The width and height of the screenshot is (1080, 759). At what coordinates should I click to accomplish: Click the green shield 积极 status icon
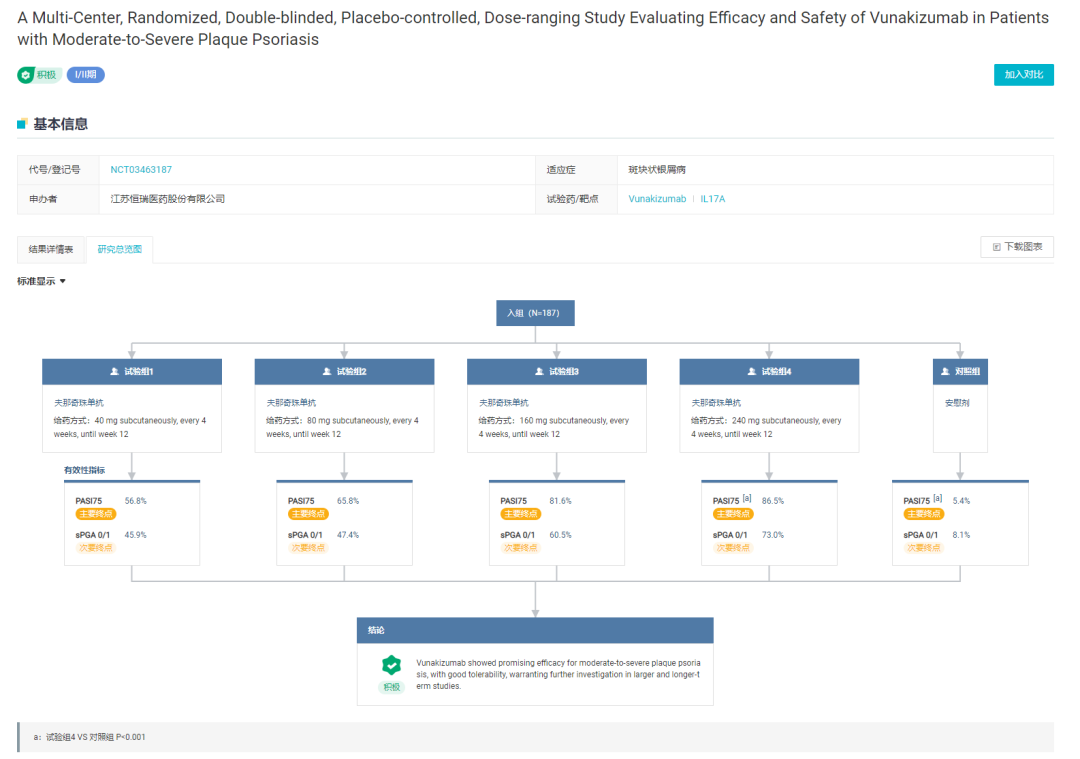click(26, 75)
